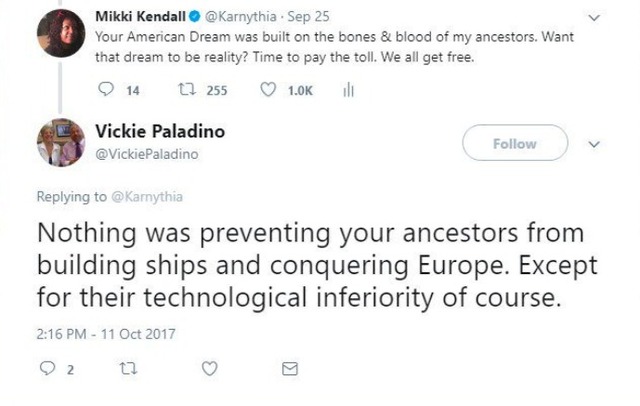Like Vickie Paladino's tweet
Viewport: 640px width, 406px height.
tap(209, 369)
